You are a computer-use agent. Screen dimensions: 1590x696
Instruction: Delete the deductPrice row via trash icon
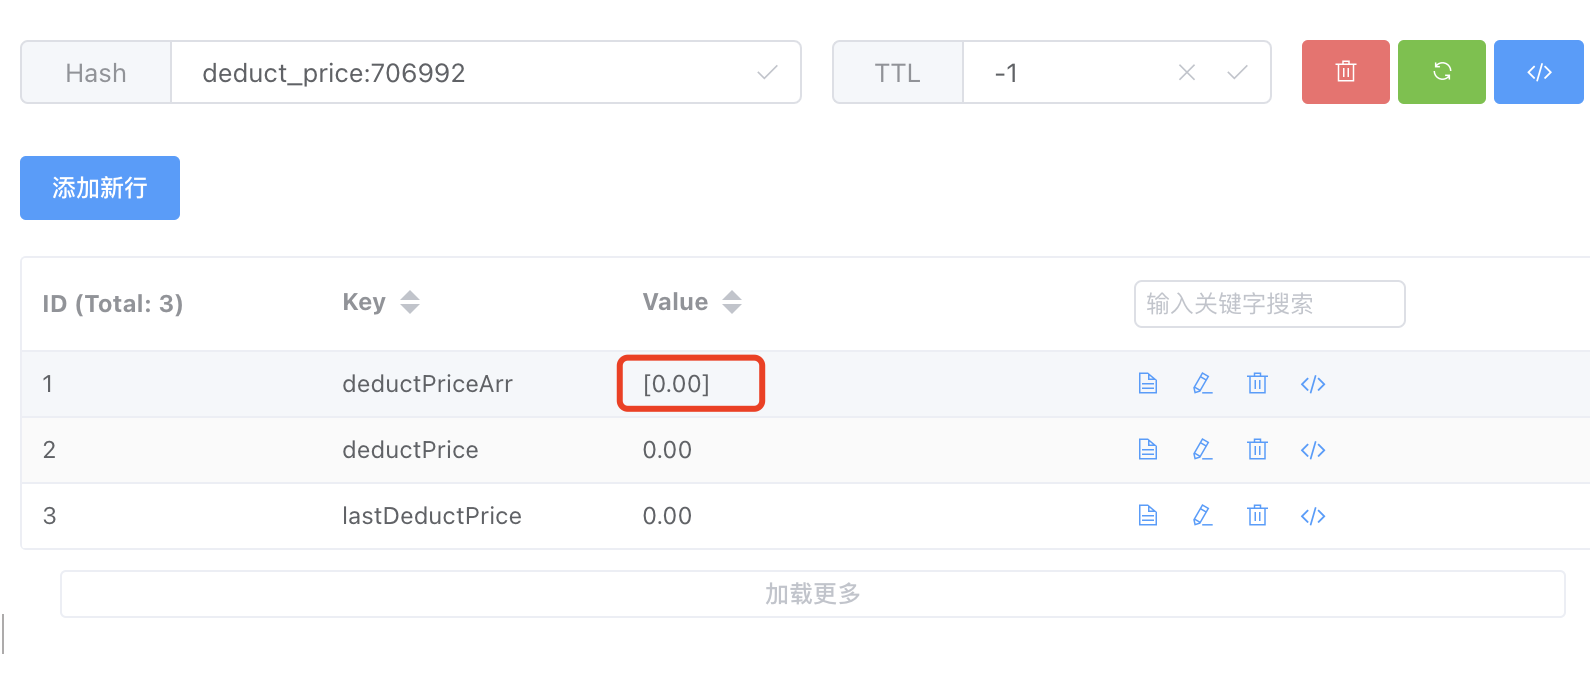click(1257, 449)
